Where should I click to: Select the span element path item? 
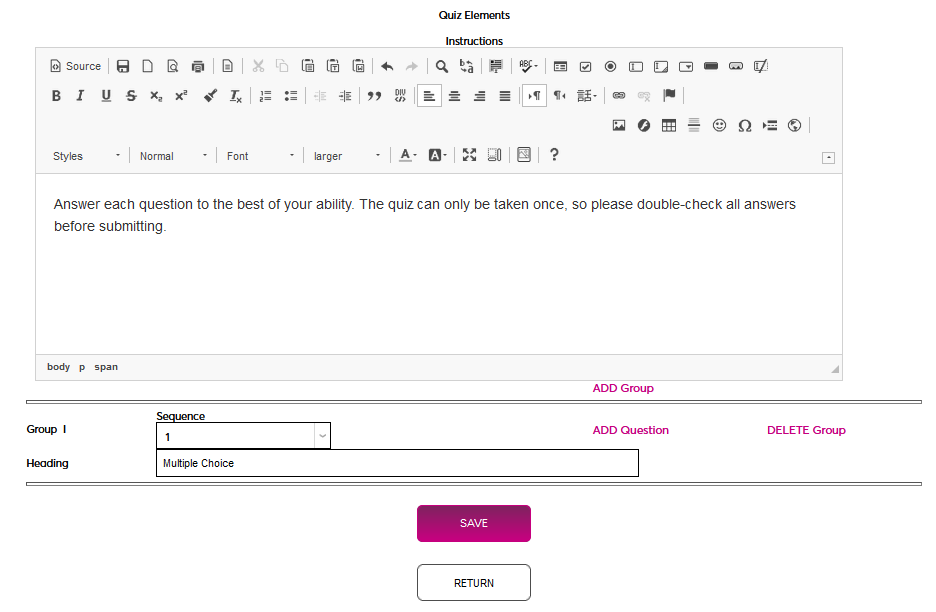(106, 367)
